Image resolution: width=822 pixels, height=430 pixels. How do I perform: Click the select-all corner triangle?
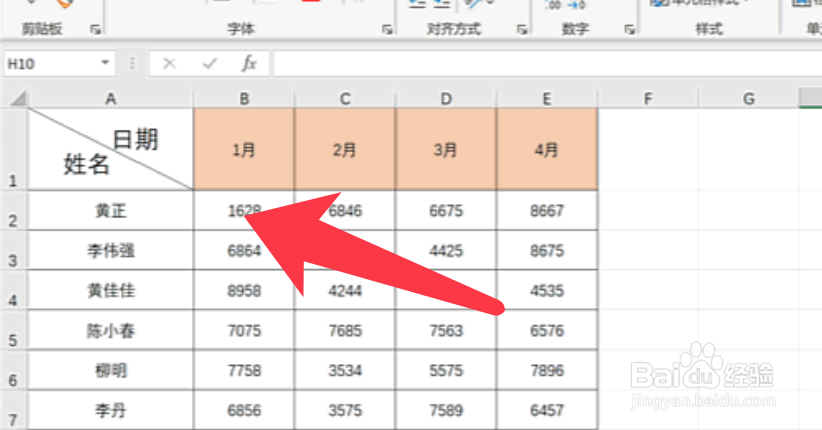click(18, 98)
